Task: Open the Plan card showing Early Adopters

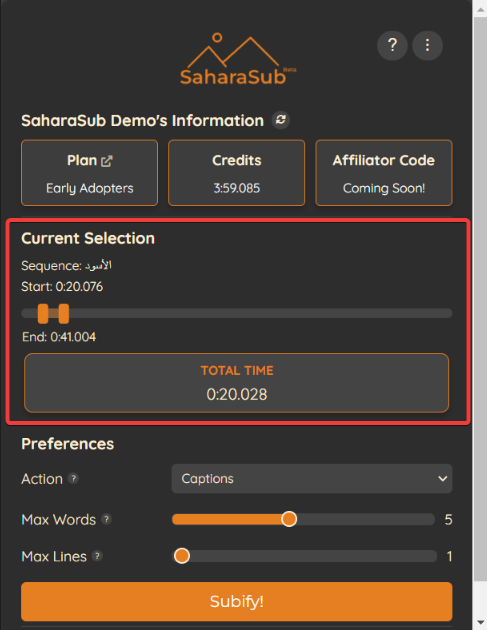Action: 90,173
